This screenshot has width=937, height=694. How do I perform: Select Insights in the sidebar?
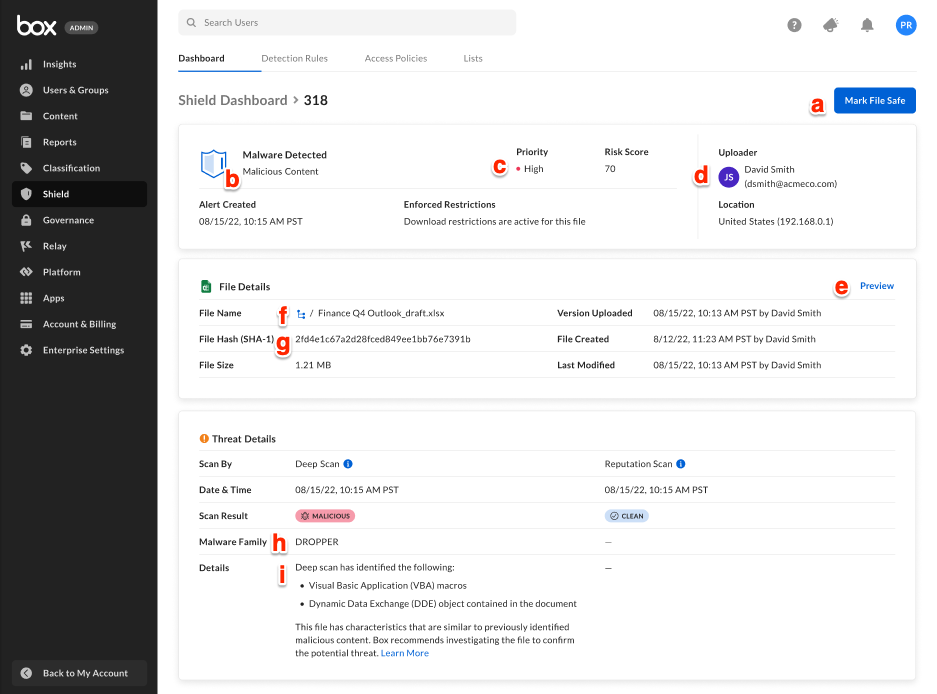point(79,64)
